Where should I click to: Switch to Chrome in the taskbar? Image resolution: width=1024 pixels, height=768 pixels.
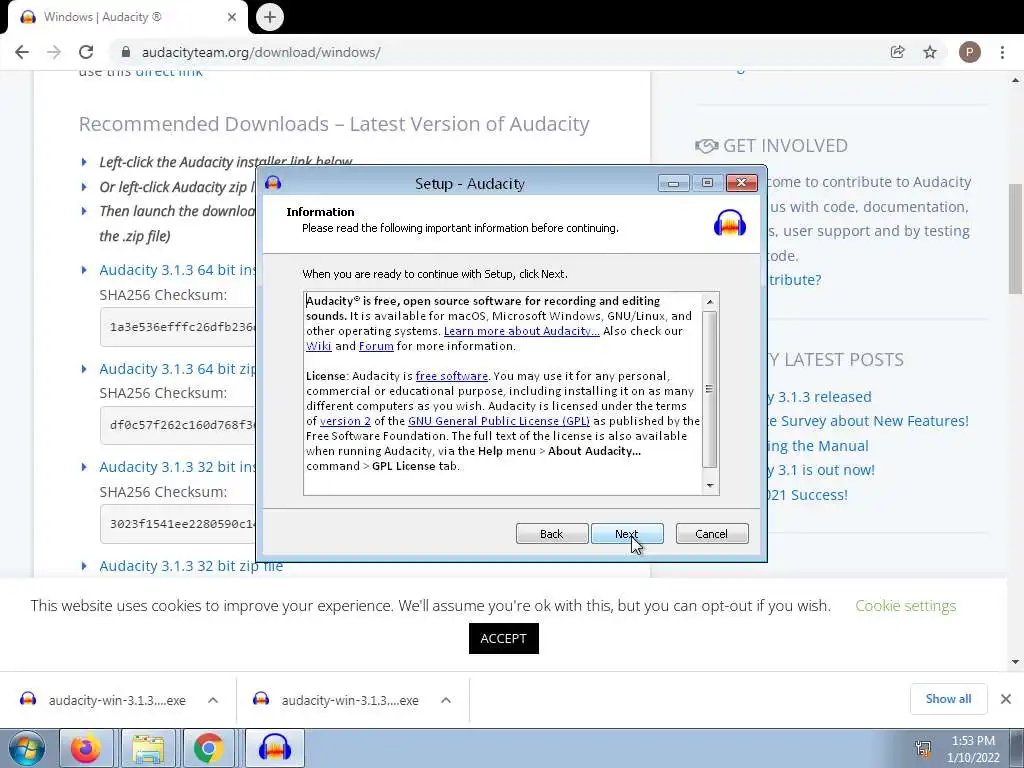click(x=209, y=748)
